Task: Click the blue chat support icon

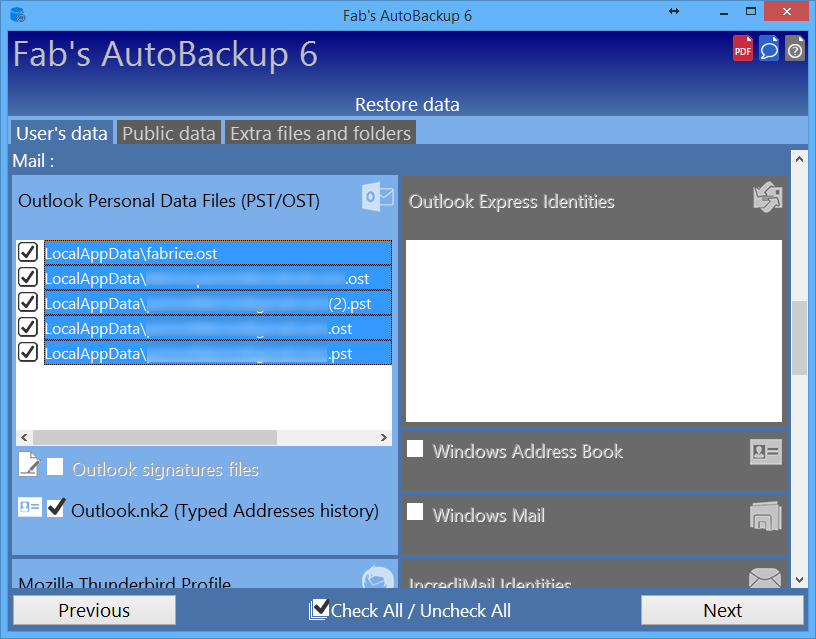Action: pos(769,48)
